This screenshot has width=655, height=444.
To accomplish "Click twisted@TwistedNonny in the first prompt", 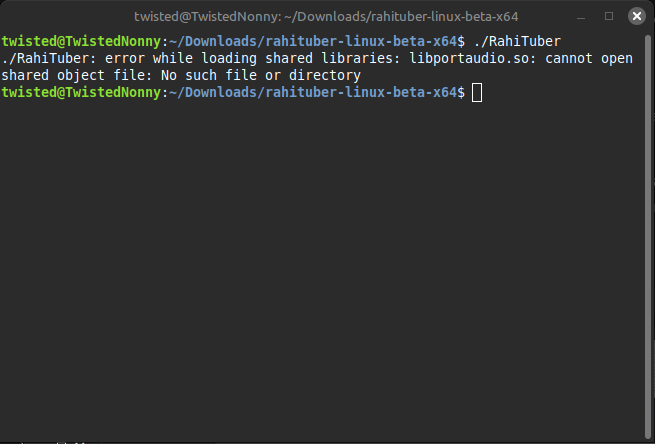I will (x=81, y=41).
